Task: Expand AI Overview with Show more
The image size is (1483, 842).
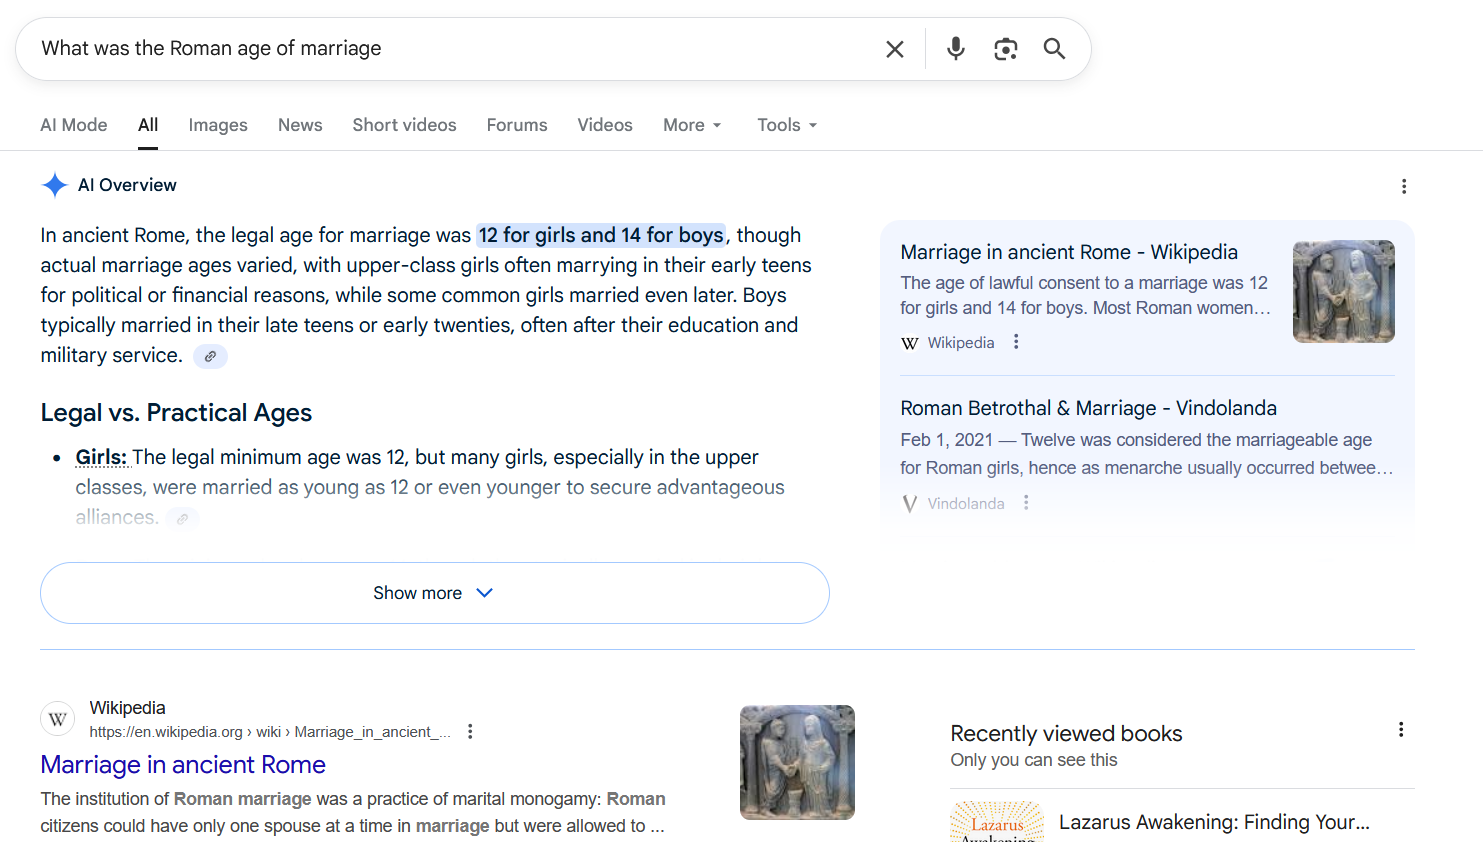Action: pos(434,593)
